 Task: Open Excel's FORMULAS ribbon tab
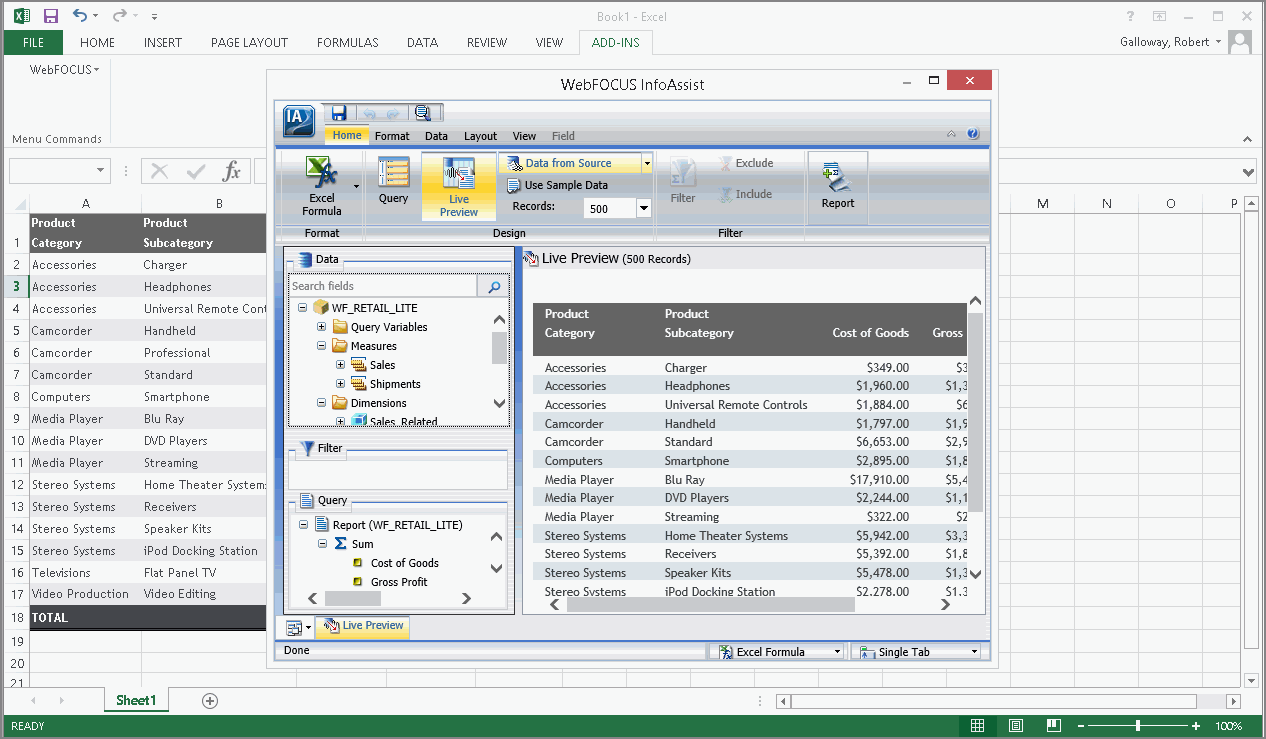[x=347, y=42]
